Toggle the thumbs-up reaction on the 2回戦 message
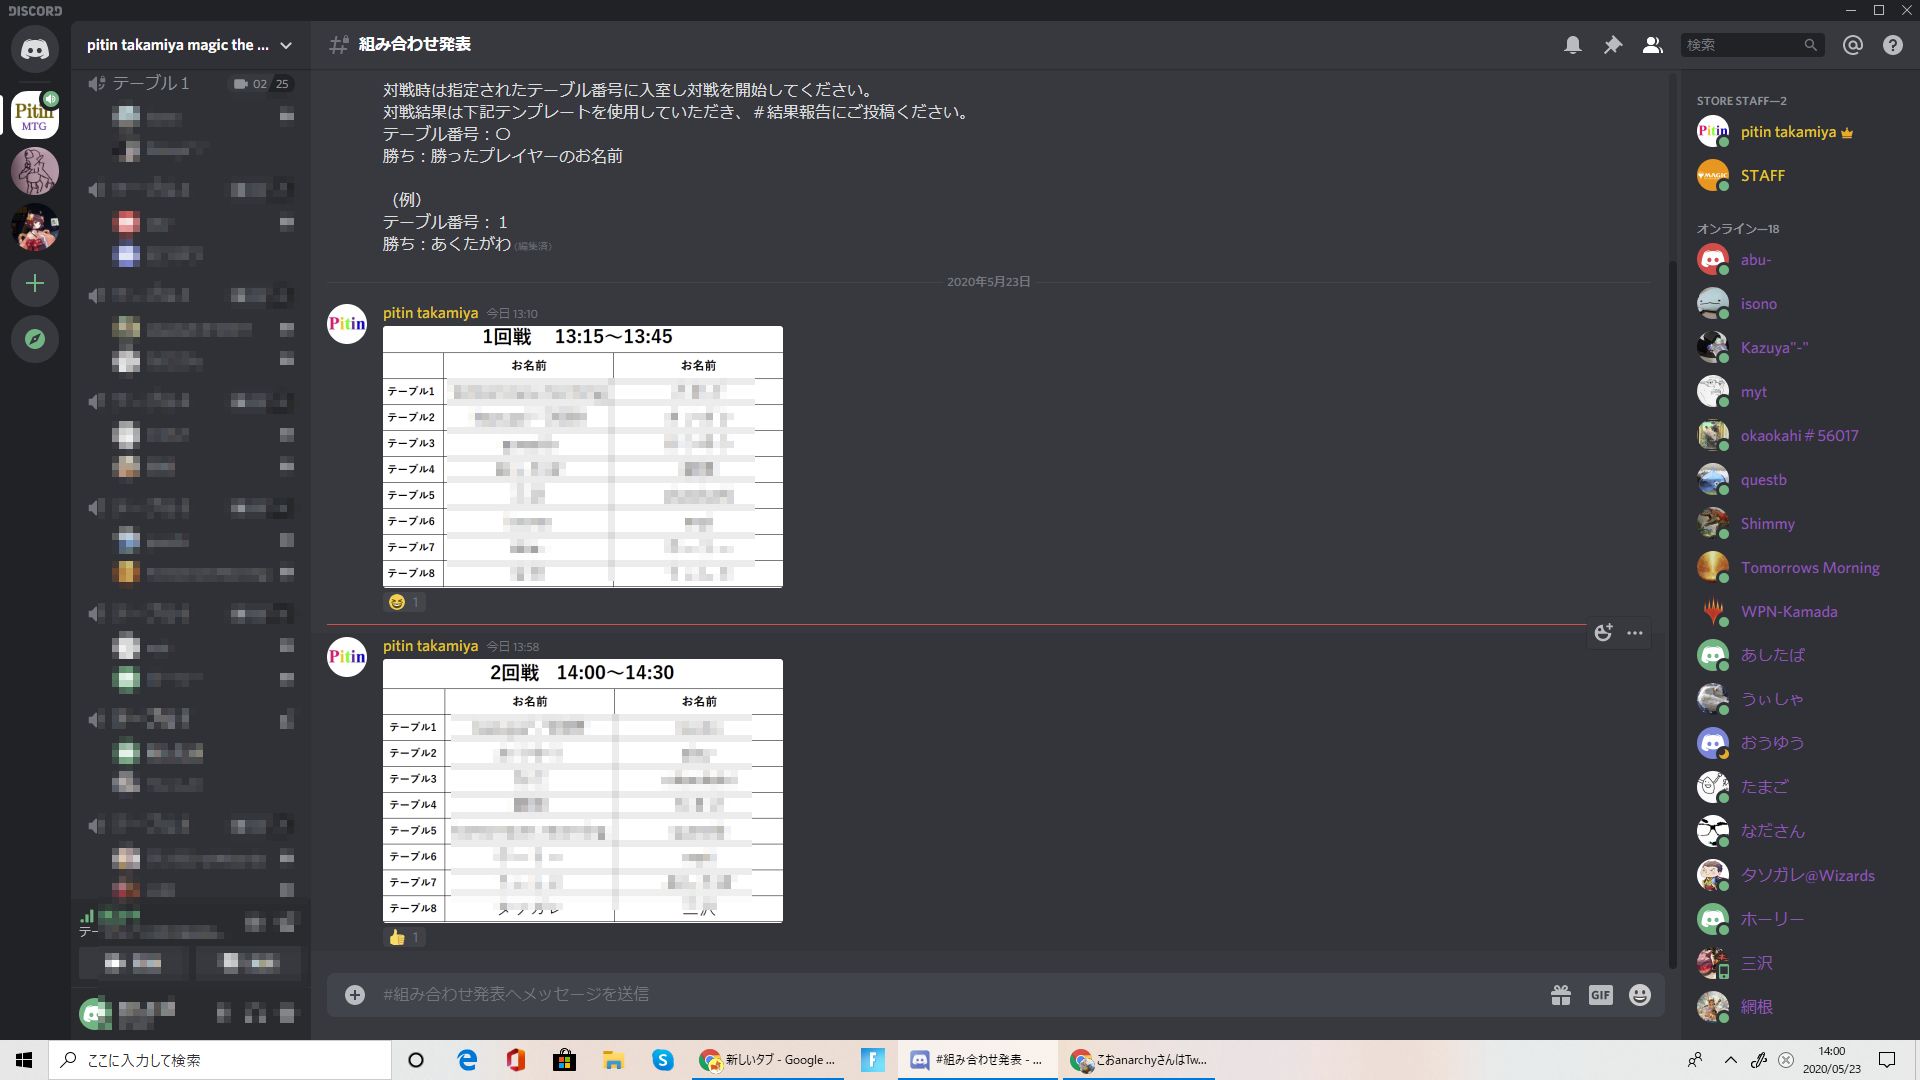The image size is (1920, 1080). tap(404, 937)
